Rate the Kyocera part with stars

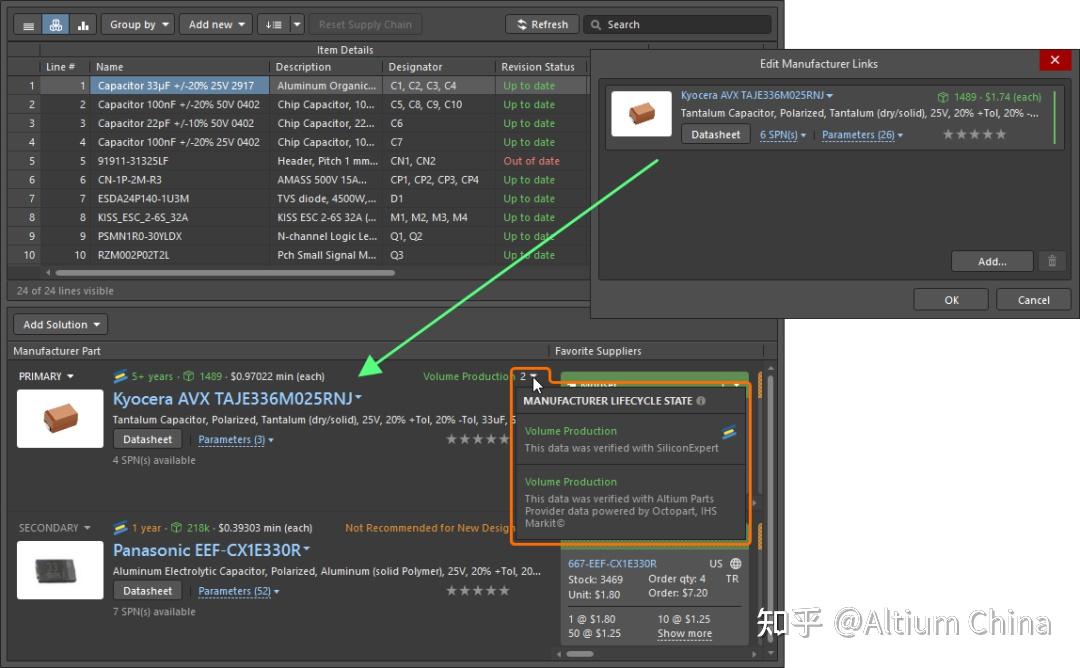[477, 439]
